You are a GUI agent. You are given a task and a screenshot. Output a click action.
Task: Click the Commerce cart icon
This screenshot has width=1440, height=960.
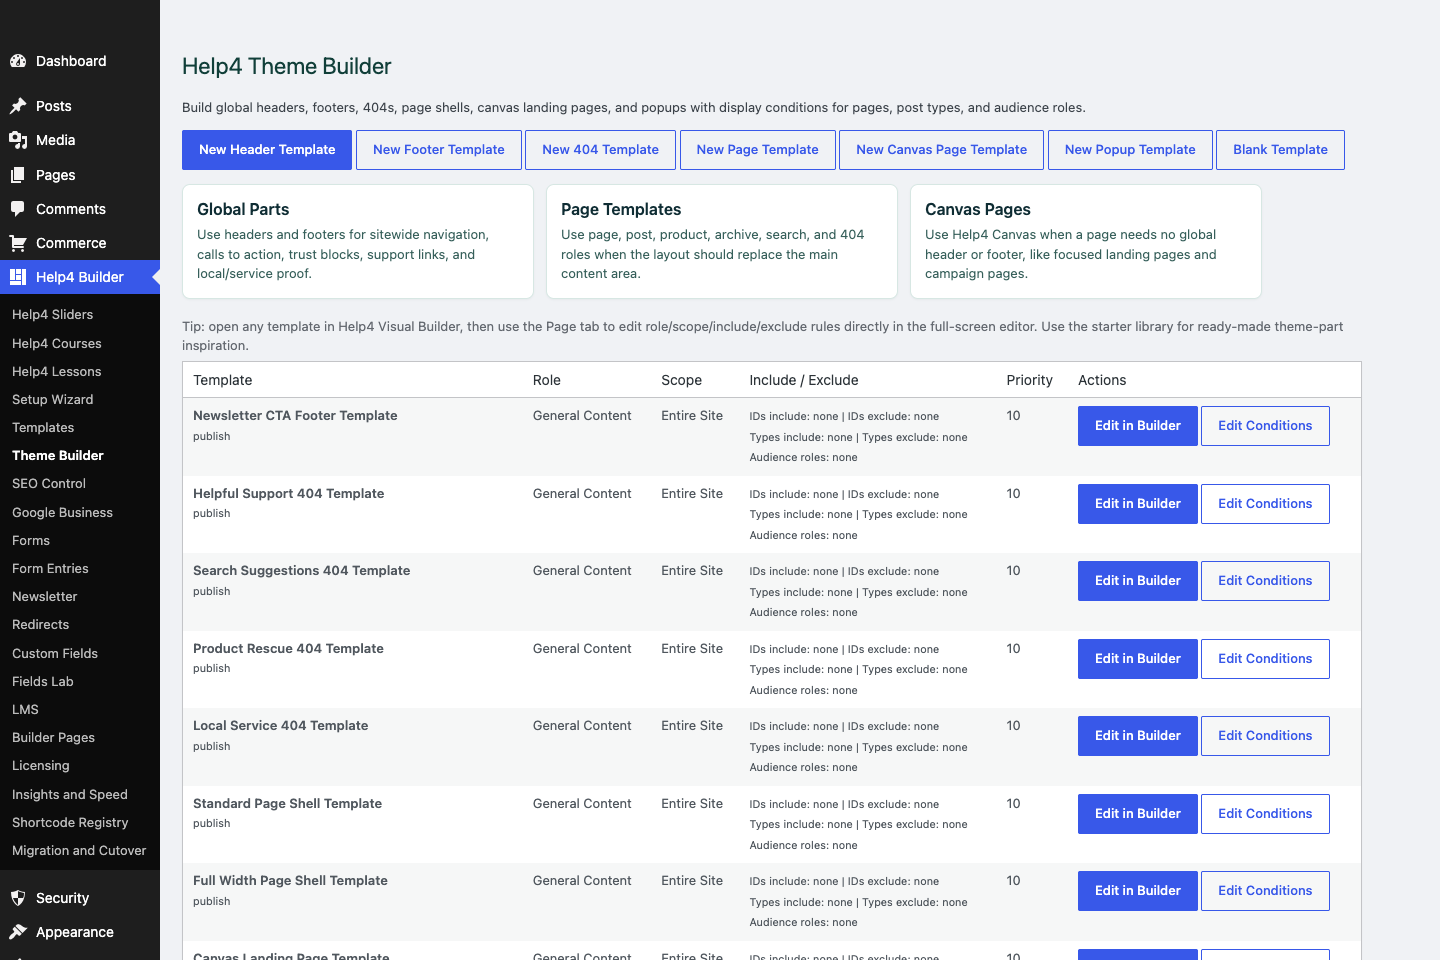point(18,243)
